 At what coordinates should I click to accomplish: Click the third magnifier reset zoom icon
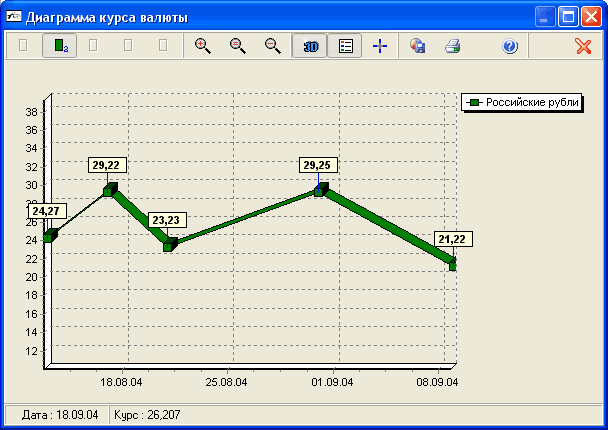click(272, 46)
